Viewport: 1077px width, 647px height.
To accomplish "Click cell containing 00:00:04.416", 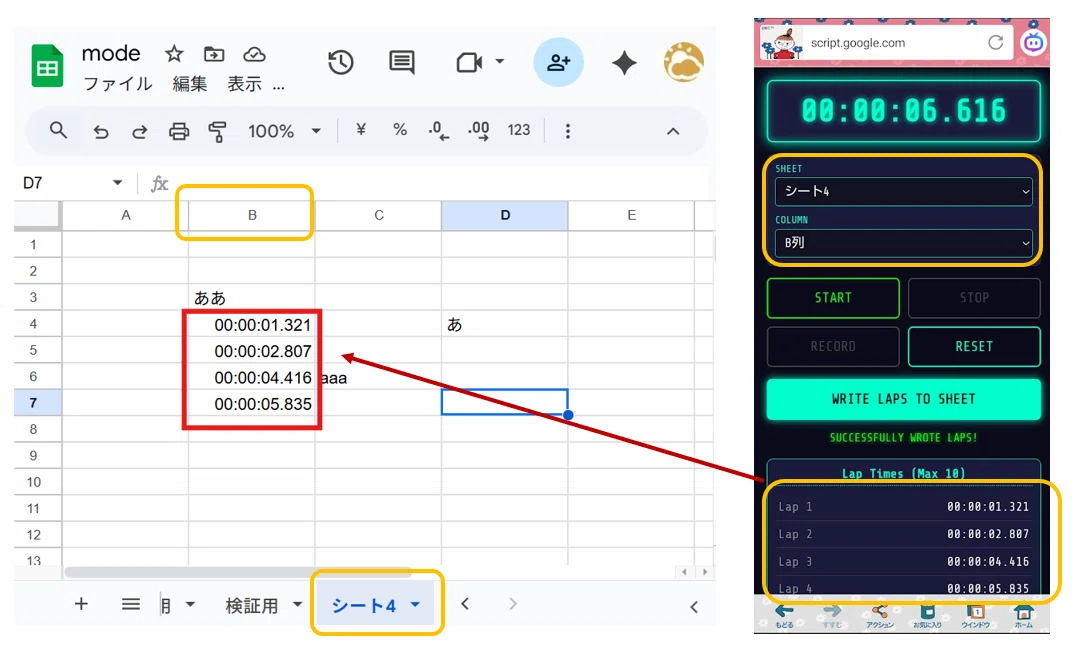I will [252, 377].
